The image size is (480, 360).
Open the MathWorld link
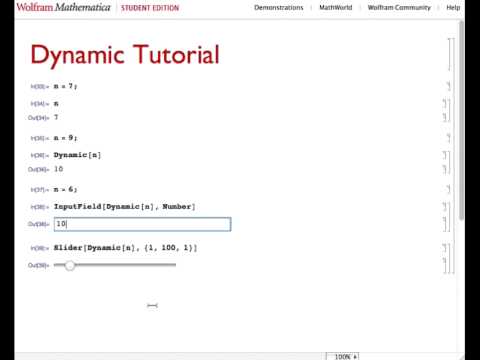point(336,8)
